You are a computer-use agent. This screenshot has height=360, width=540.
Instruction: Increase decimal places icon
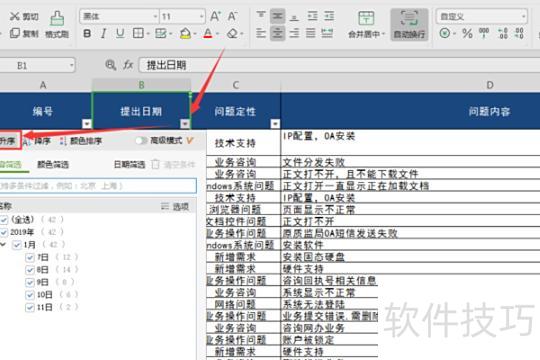(502, 33)
